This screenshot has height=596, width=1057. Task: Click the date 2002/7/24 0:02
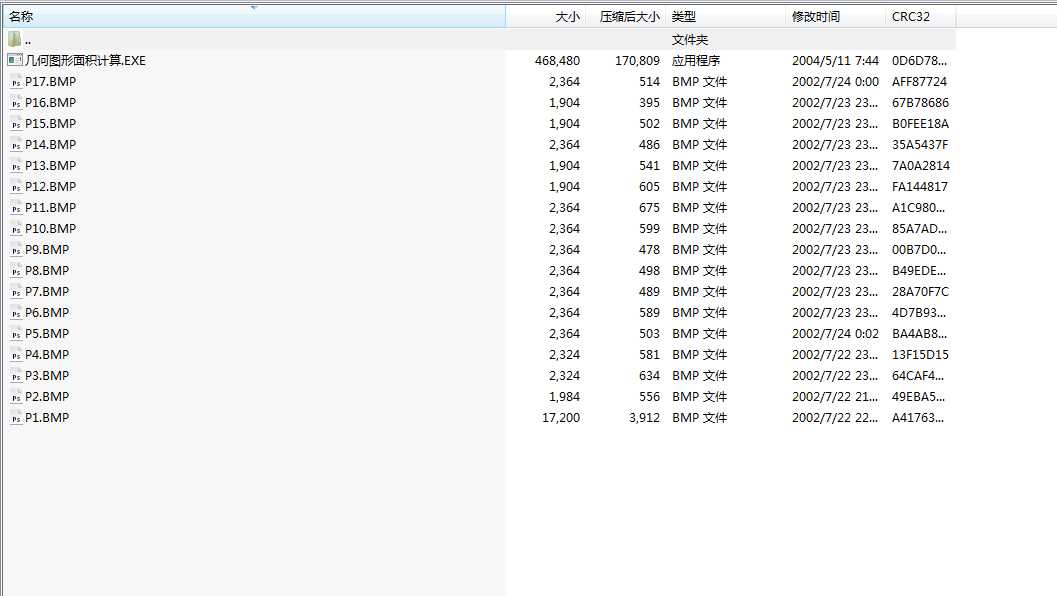tap(835, 334)
